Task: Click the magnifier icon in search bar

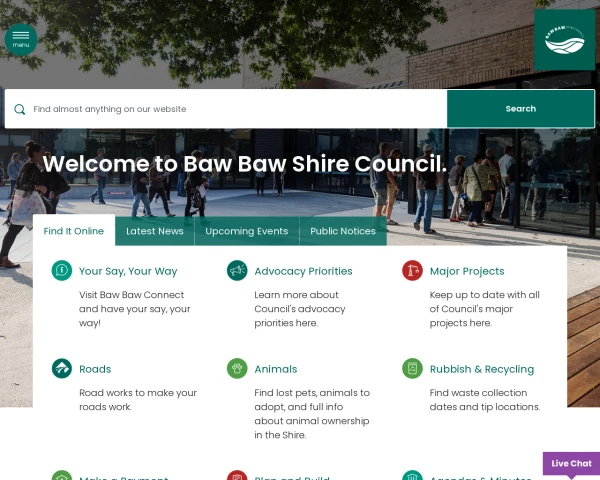Action: pyautogui.click(x=20, y=109)
